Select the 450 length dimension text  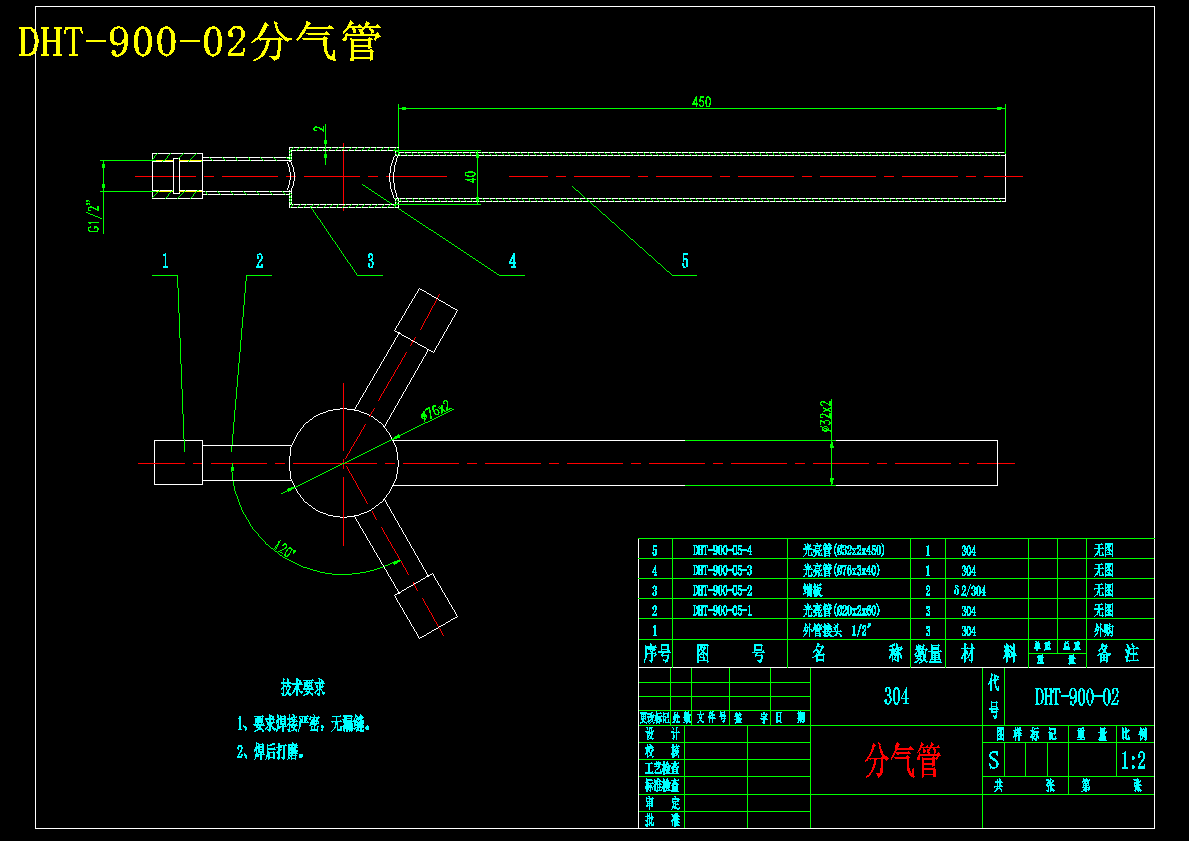[701, 102]
